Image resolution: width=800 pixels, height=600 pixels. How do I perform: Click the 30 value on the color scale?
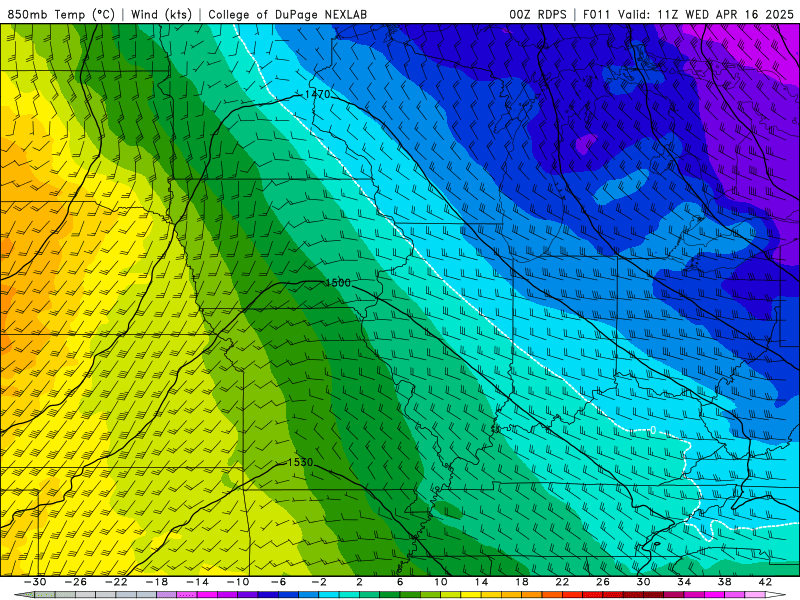(643, 582)
